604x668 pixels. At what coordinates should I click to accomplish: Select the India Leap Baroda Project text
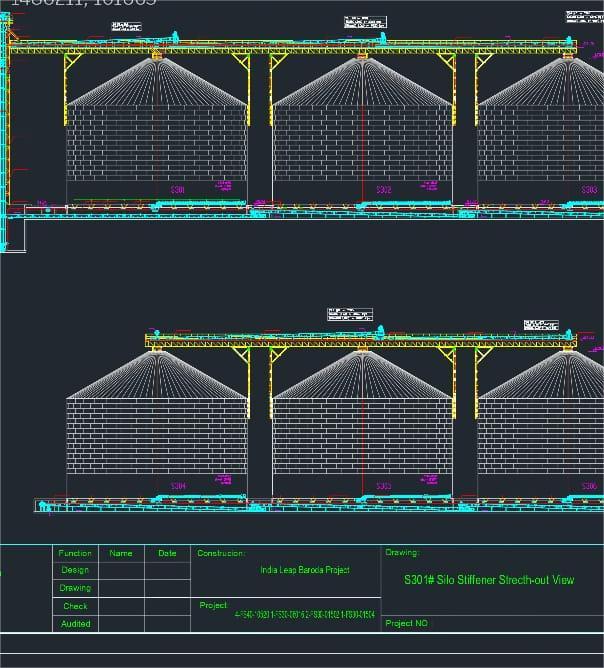click(305, 570)
